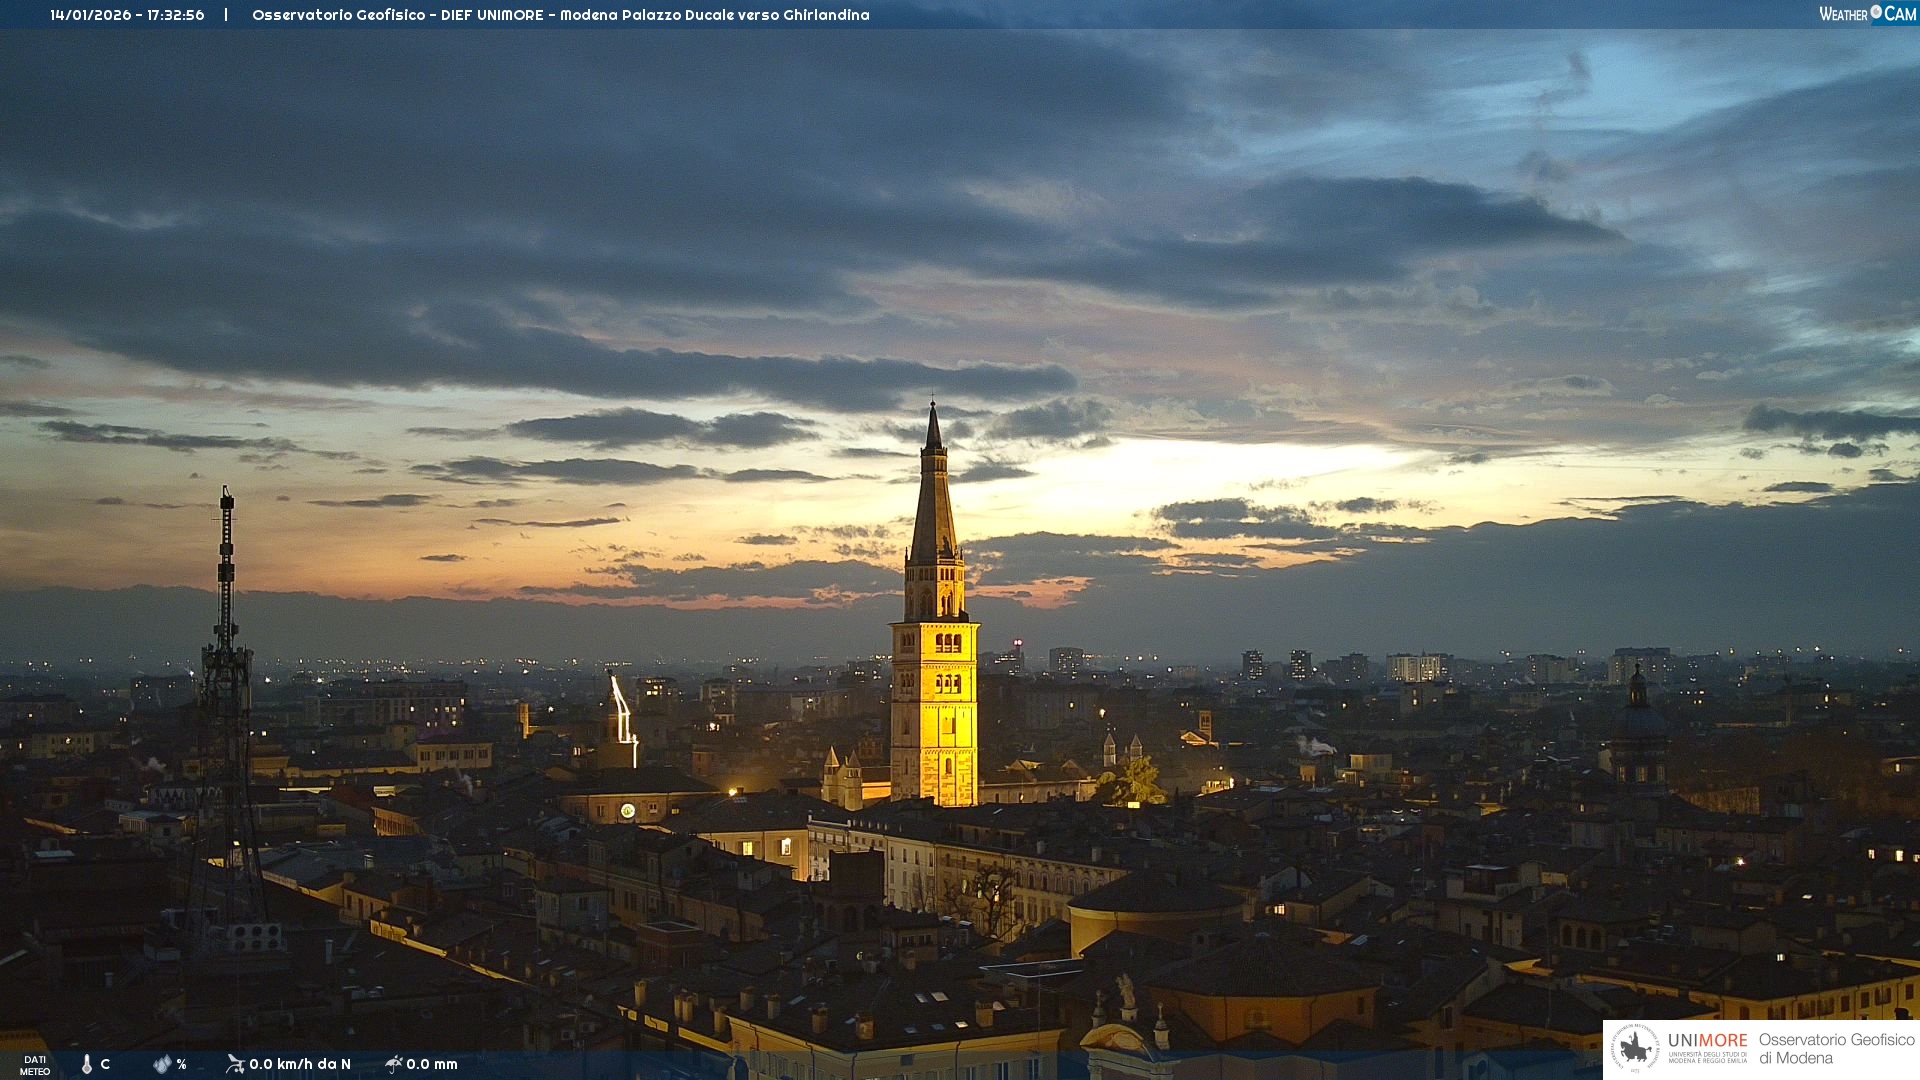Viewport: 1920px width, 1080px height.
Task: Click the UNIMORE wordmark text
Action: click(1707, 1040)
